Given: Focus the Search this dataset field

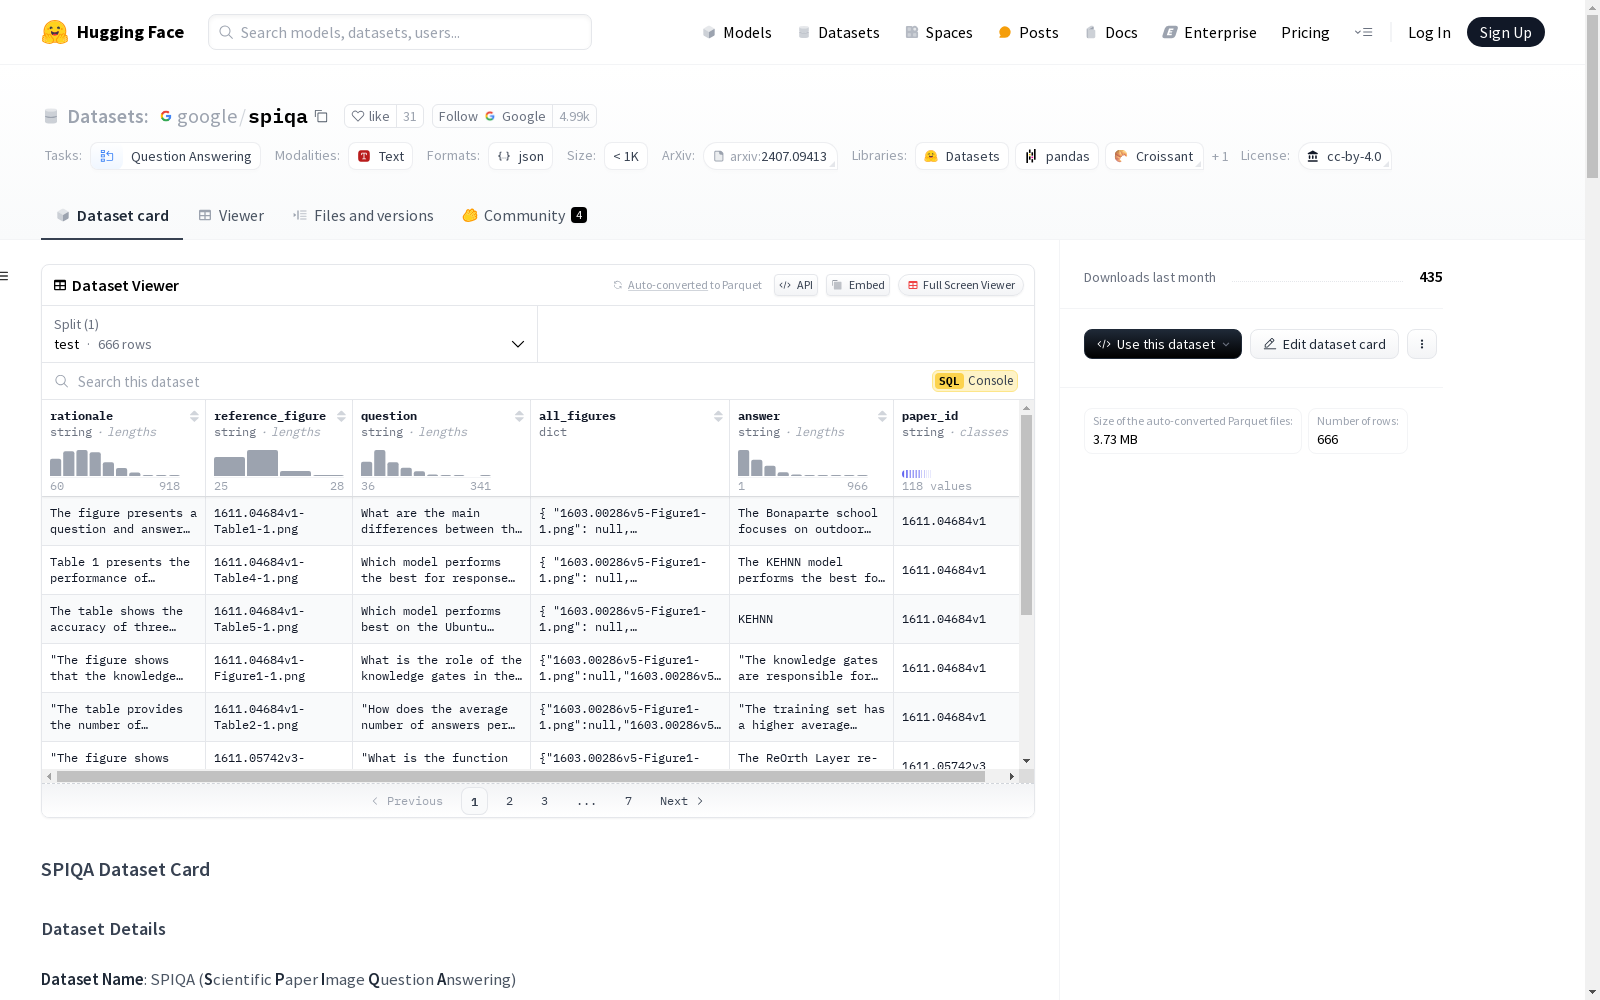Looking at the screenshot, I should (x=480, y=381).
